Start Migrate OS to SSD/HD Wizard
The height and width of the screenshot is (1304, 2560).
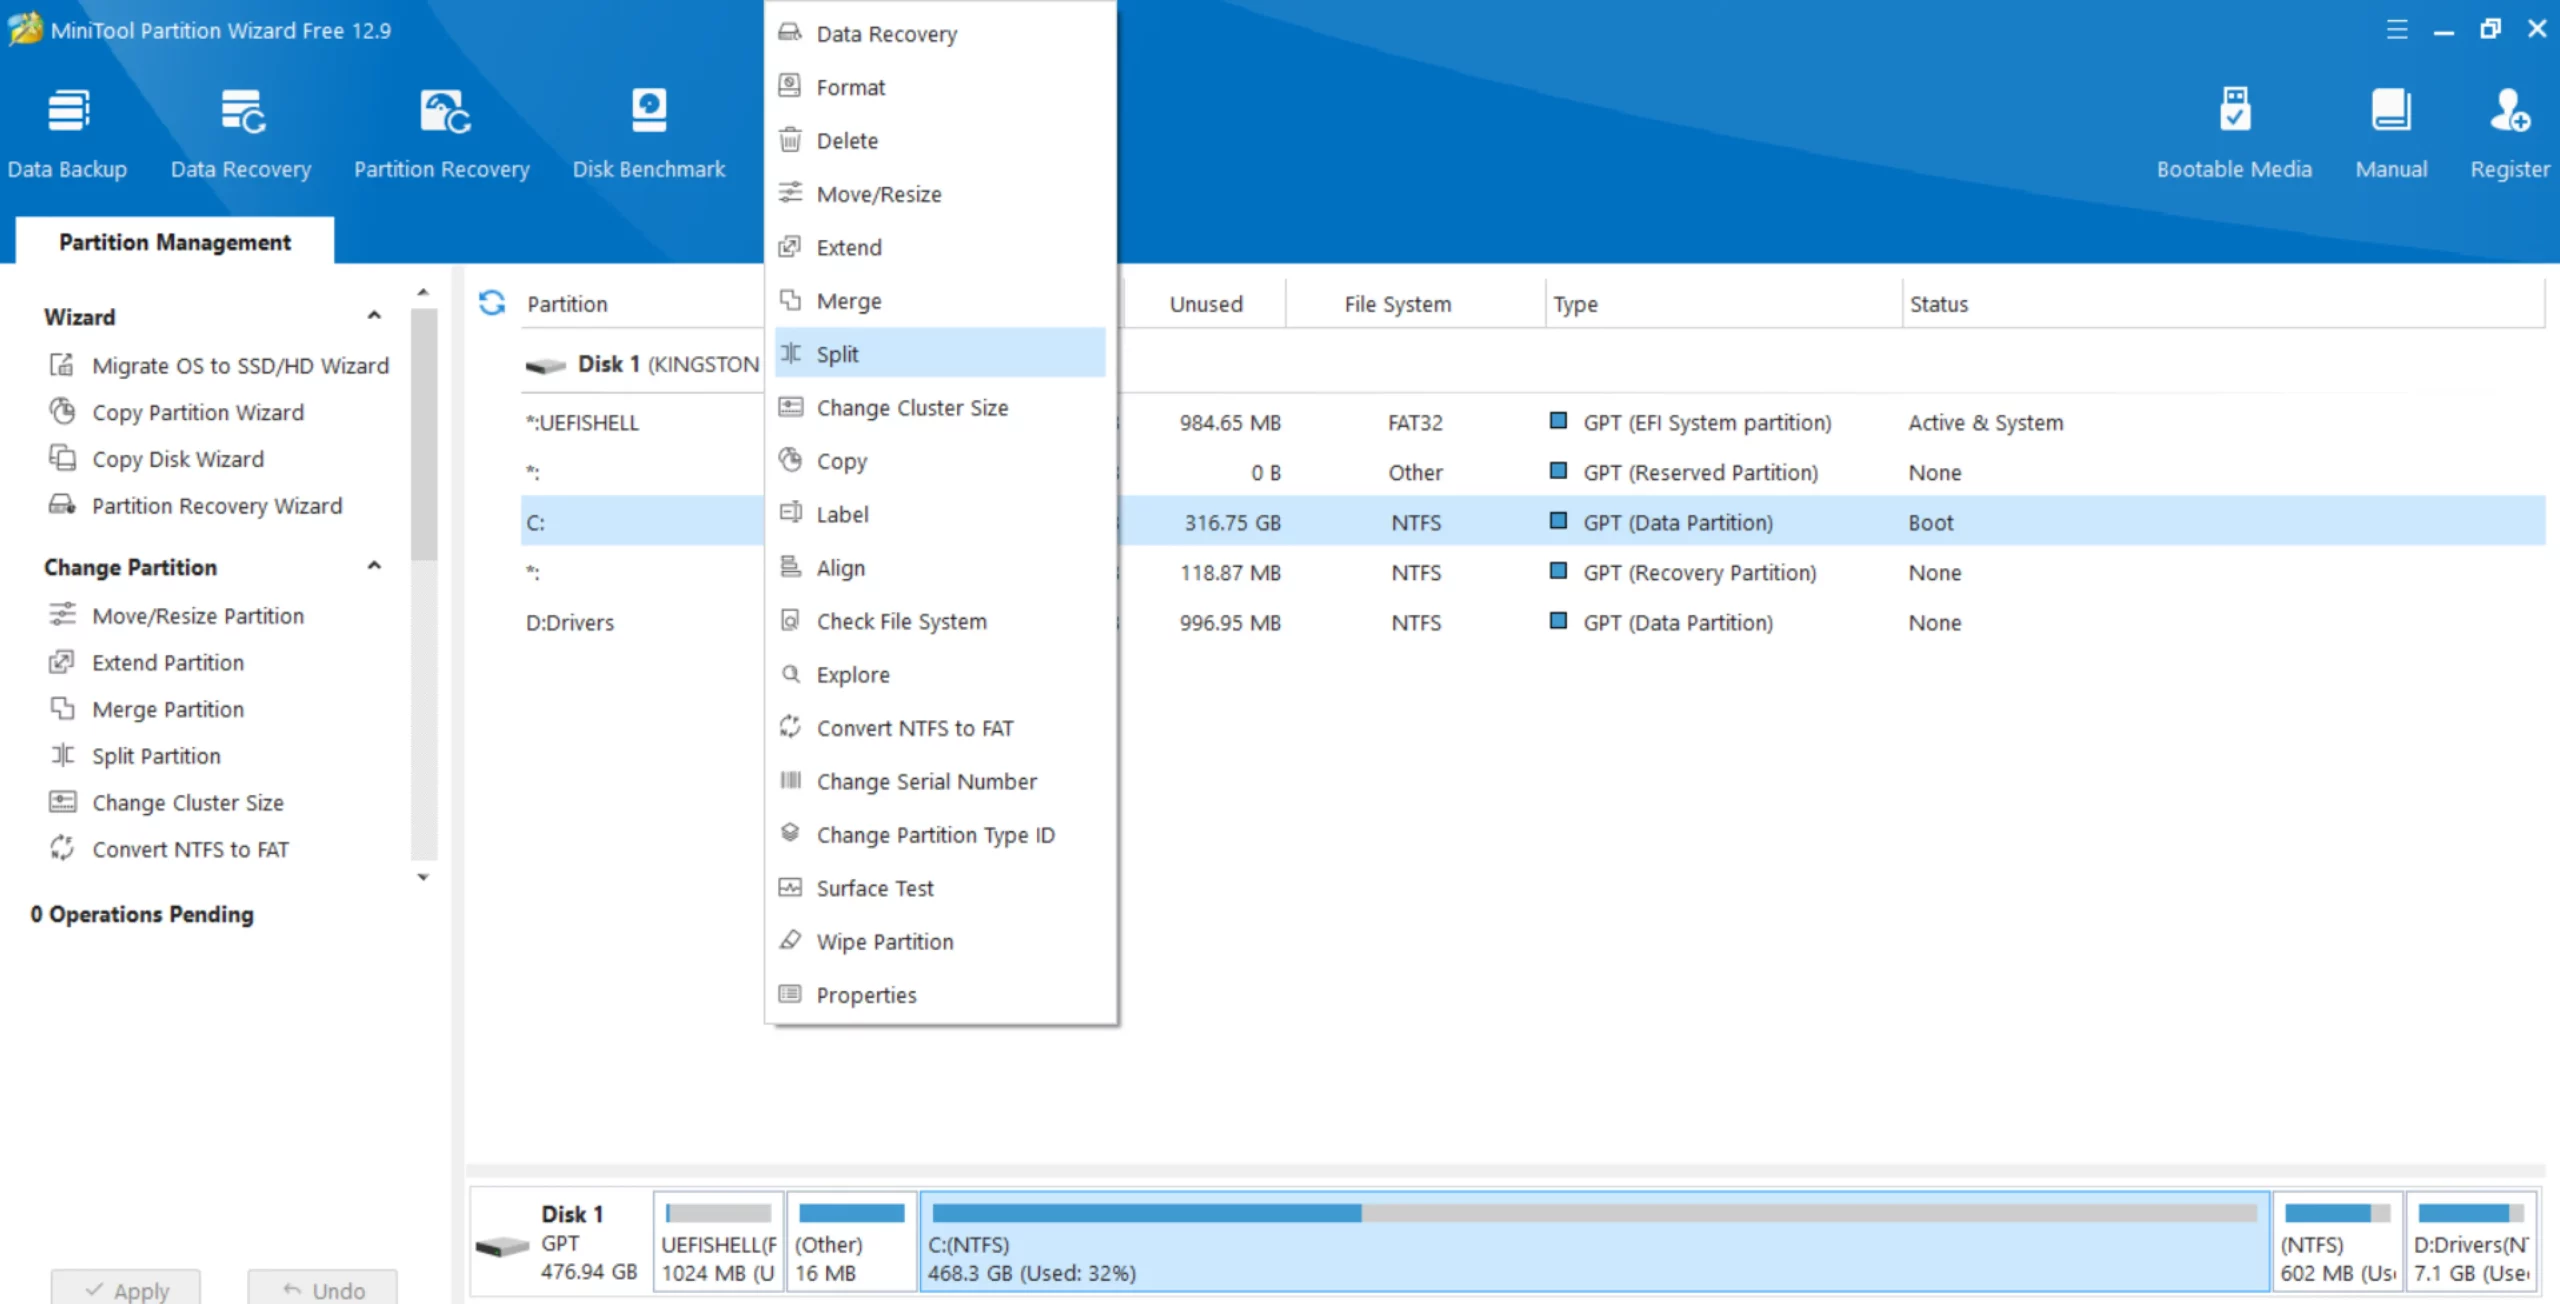pos(239,366)
